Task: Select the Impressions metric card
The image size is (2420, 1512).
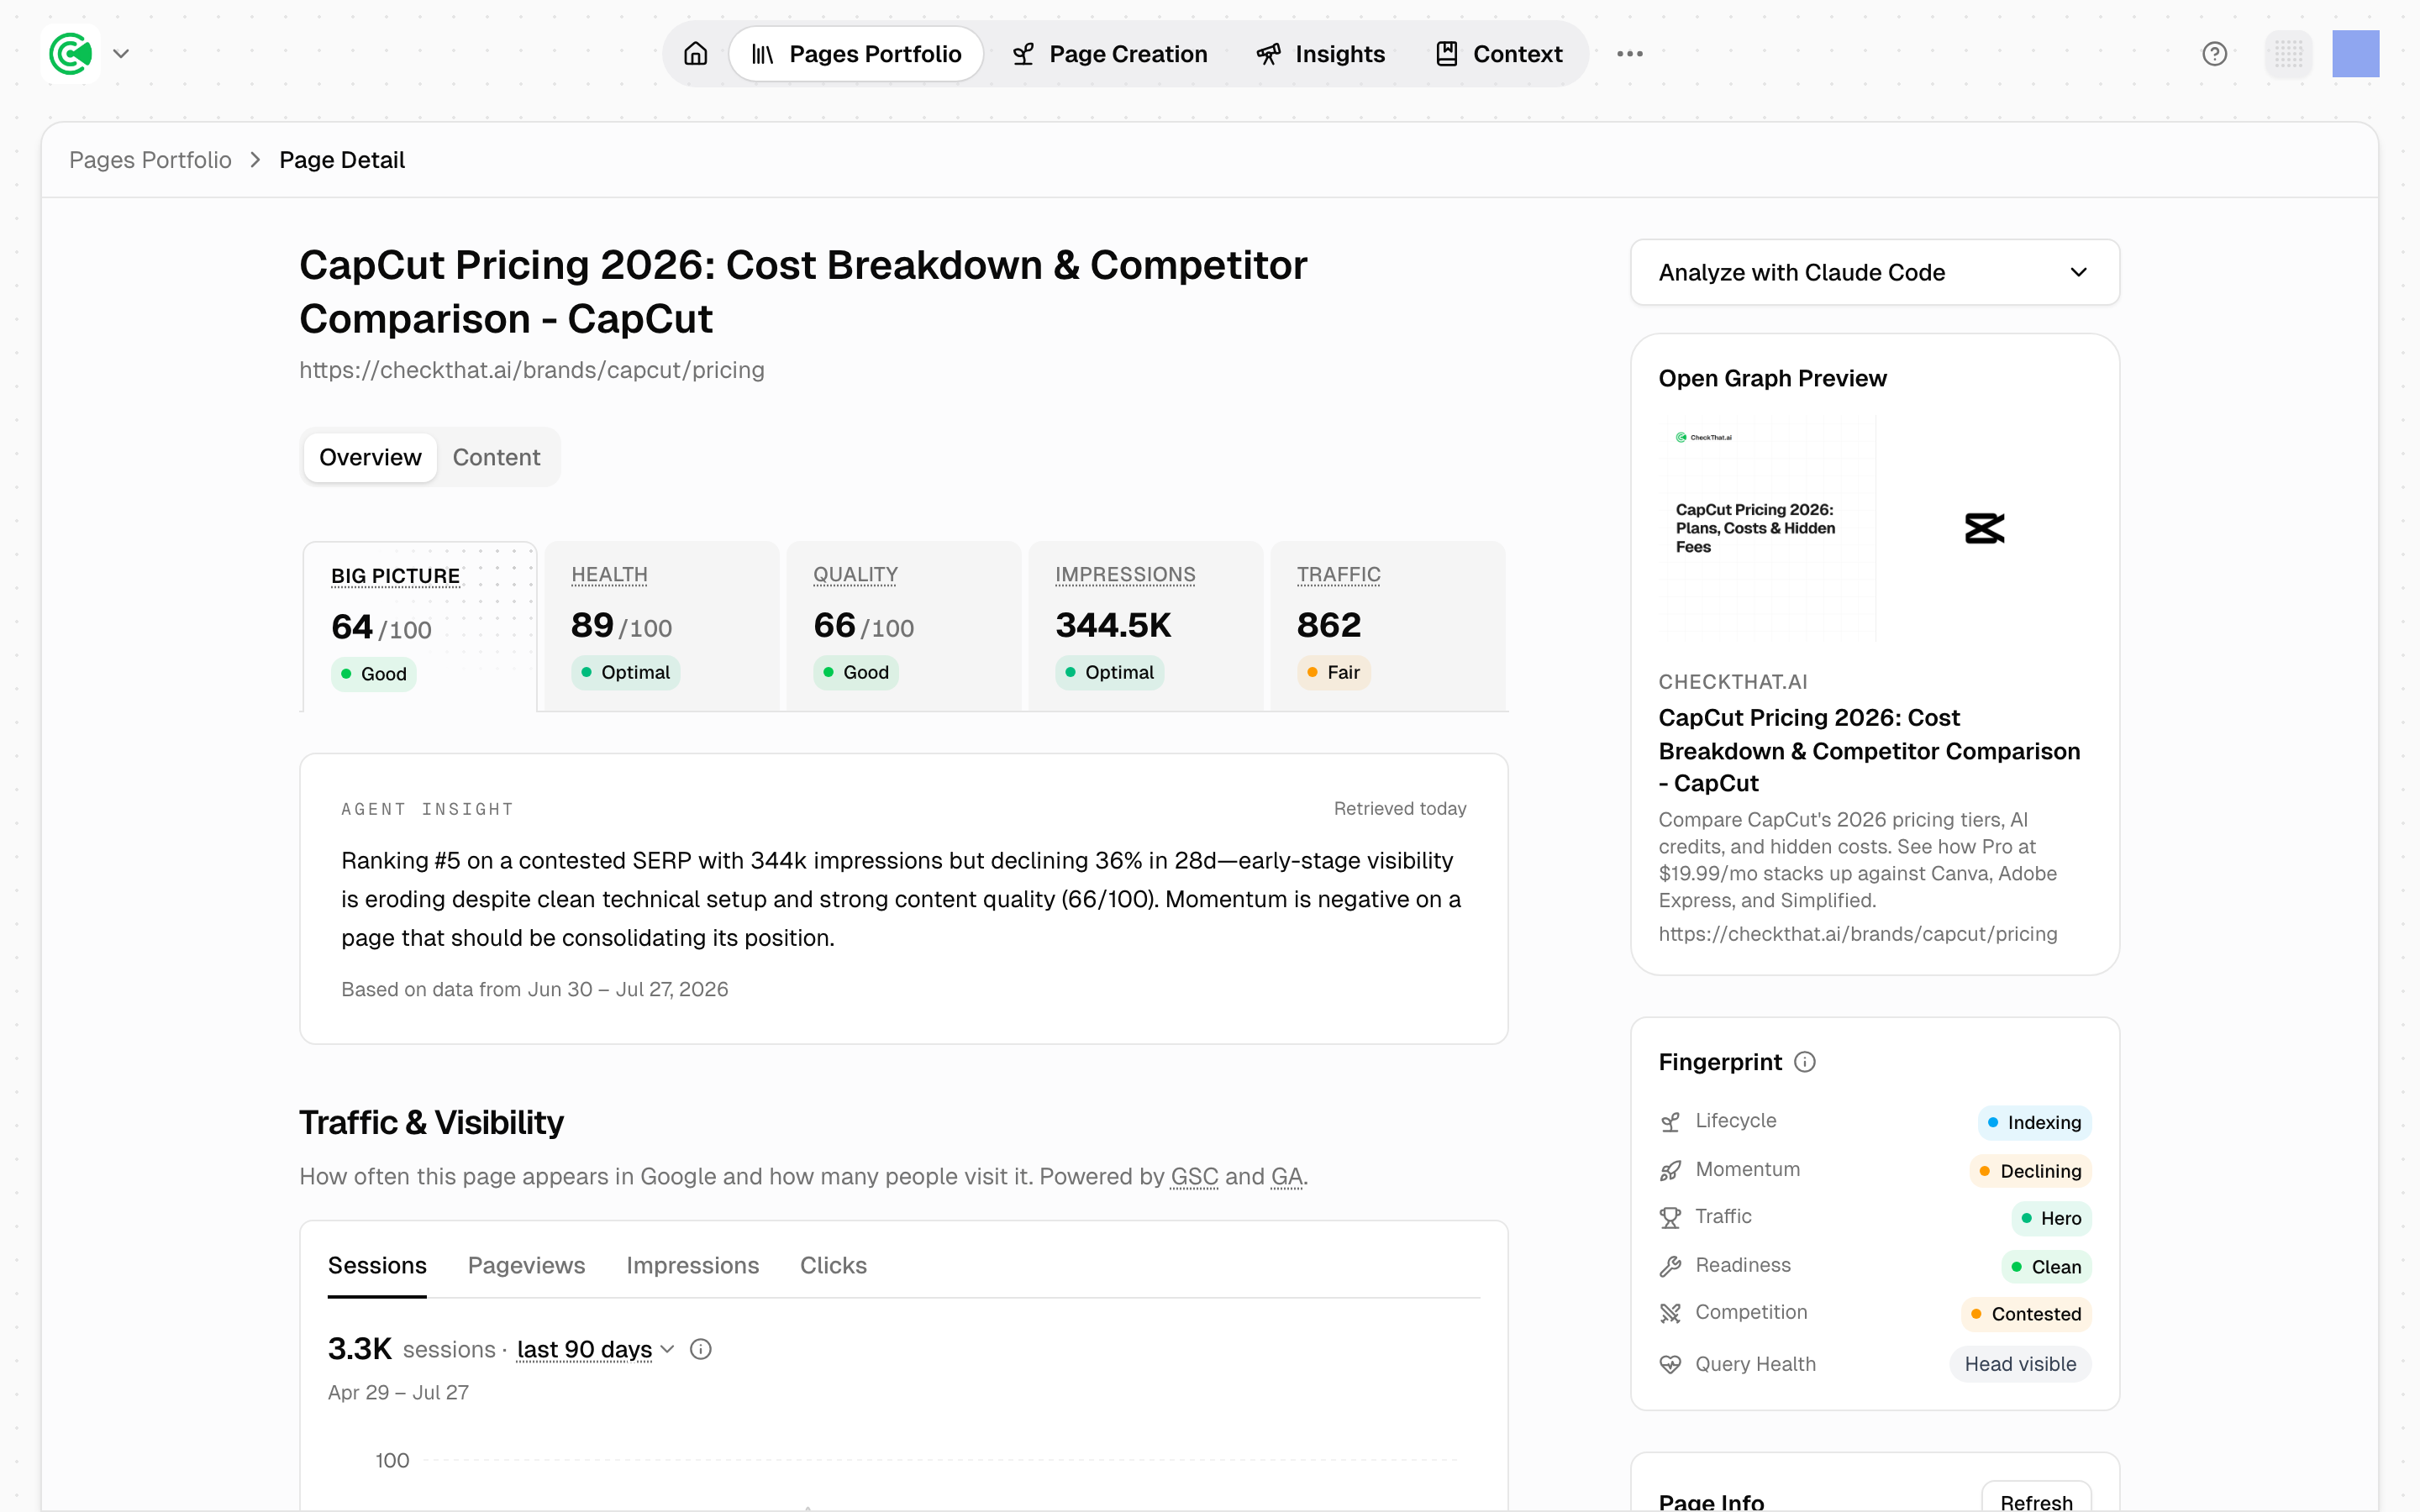Action: pyautogui.click(x=1146, y=626)
